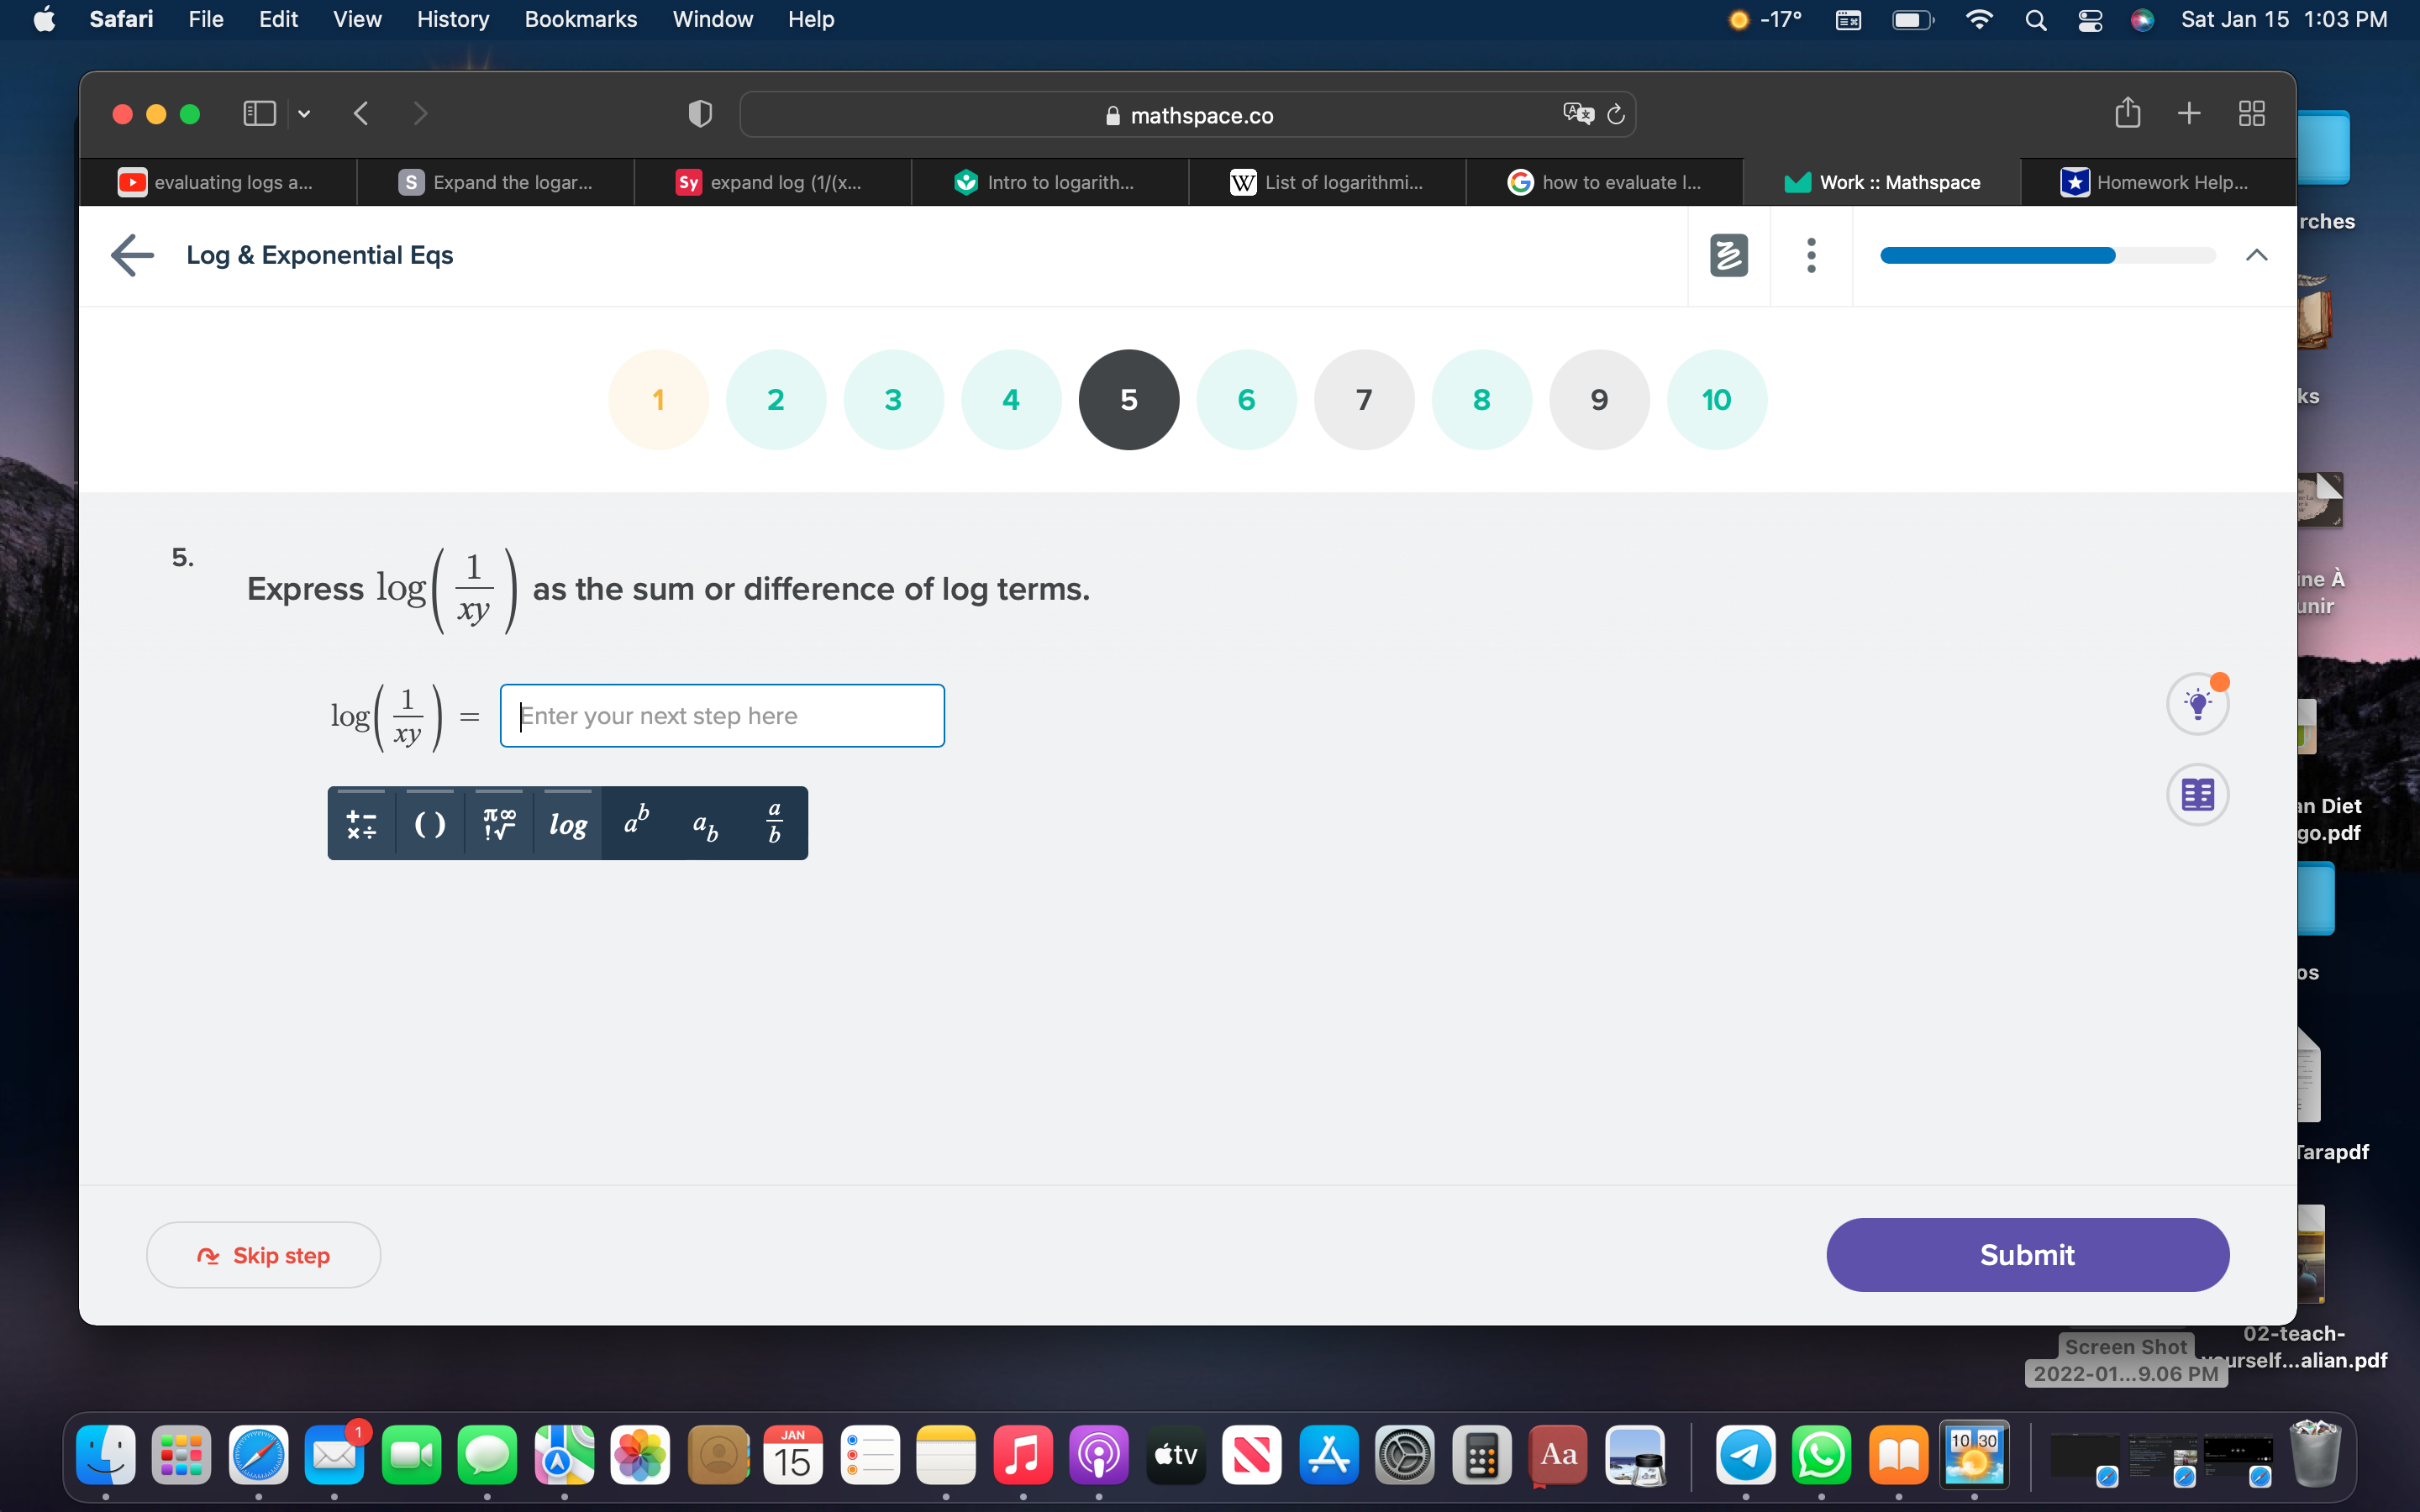Open the symbols keypad with pi and square root
2420x1512 pixels.
[498, 822]
